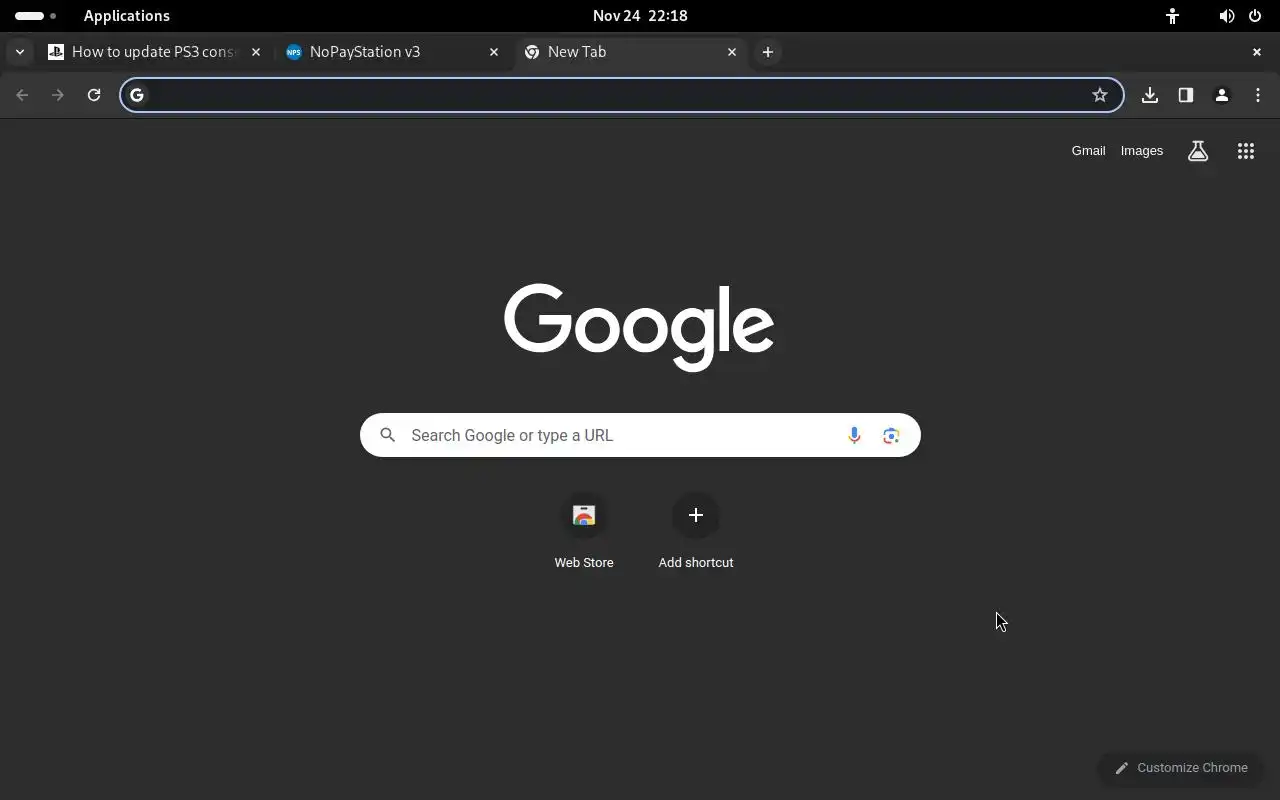Screen dimensions: 1280x800
Task: Select the New Tab tab
Action: 631,52
